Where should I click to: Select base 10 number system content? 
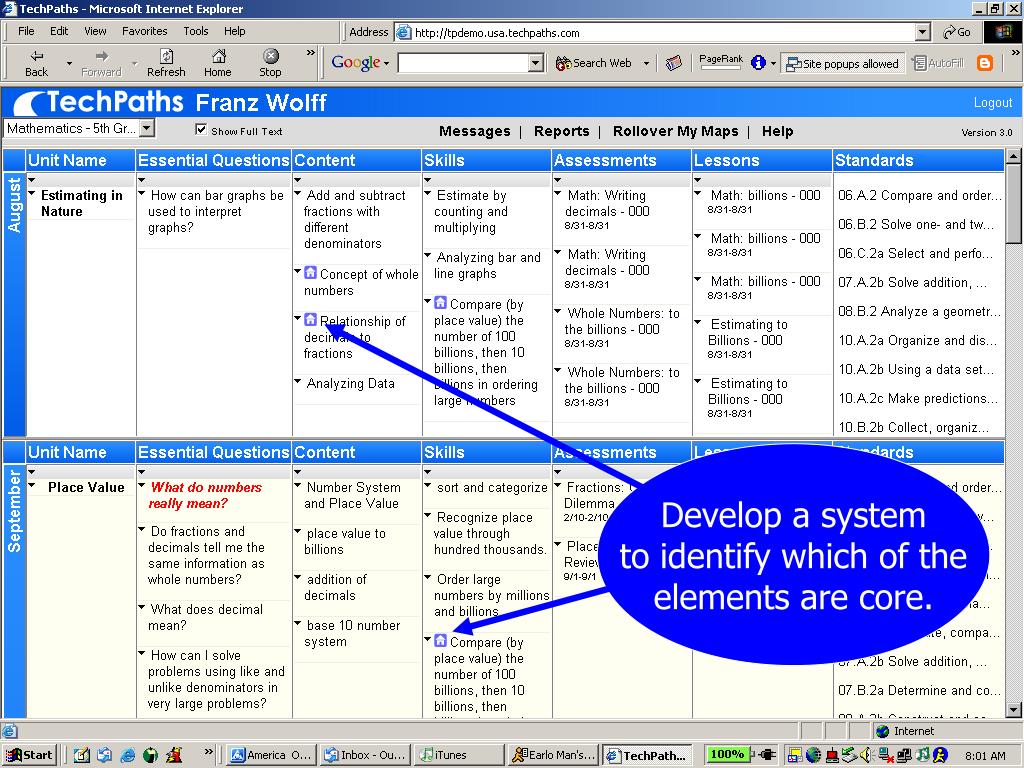pos(352,633)
